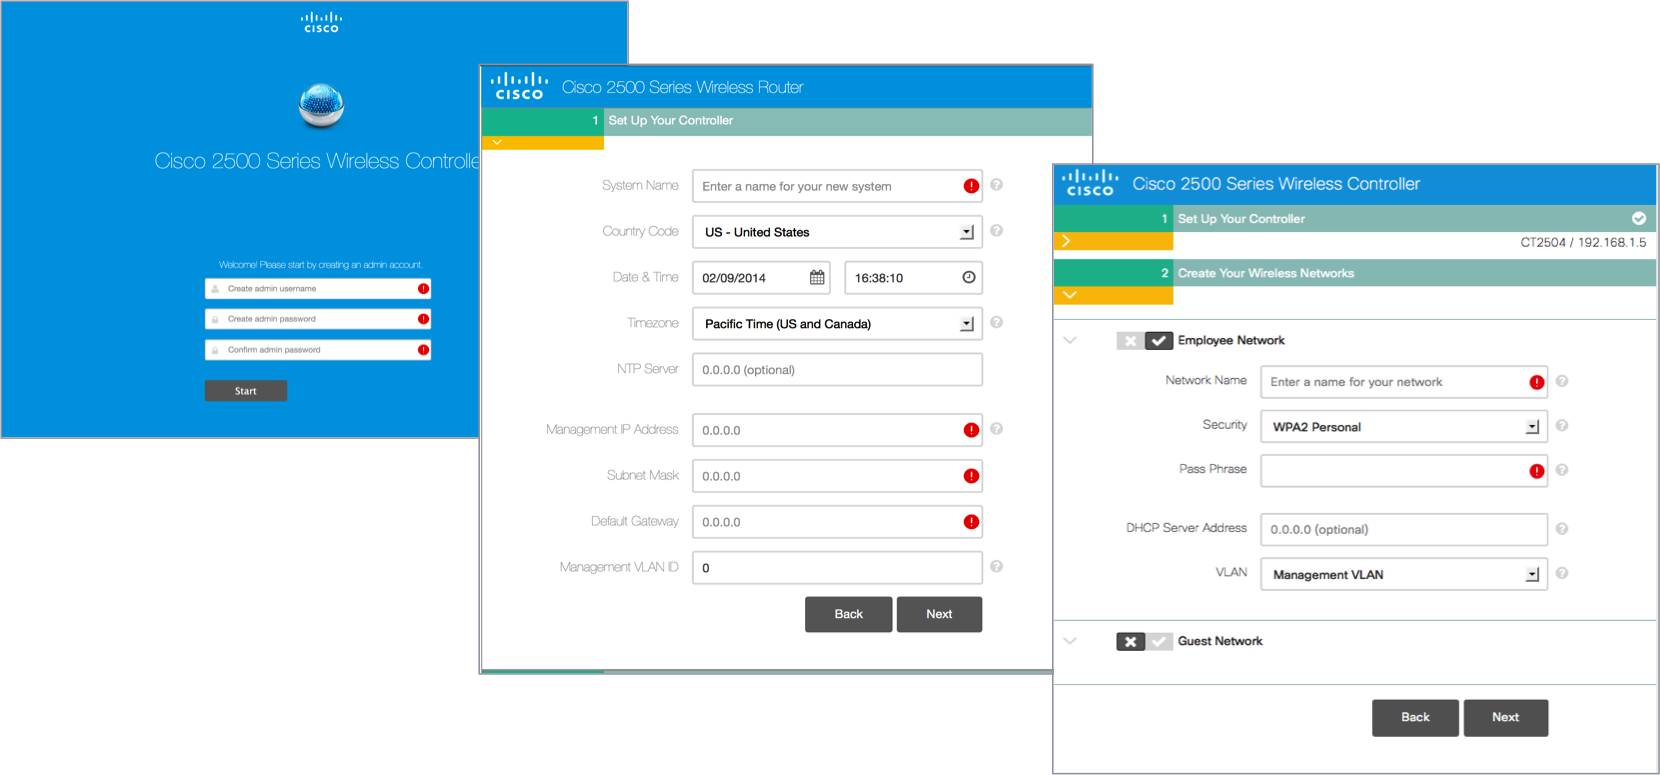Select step 2 Create Your Wireless Networks
The height and width of the screenshot is (775, 1660).
point(1265,273)
